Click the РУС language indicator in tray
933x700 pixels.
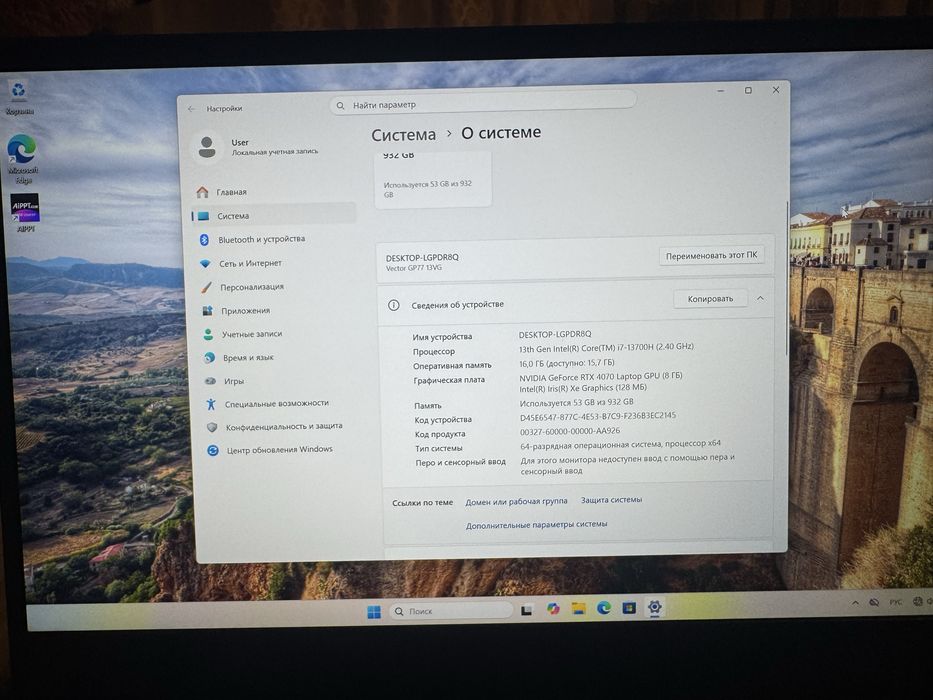895,602
